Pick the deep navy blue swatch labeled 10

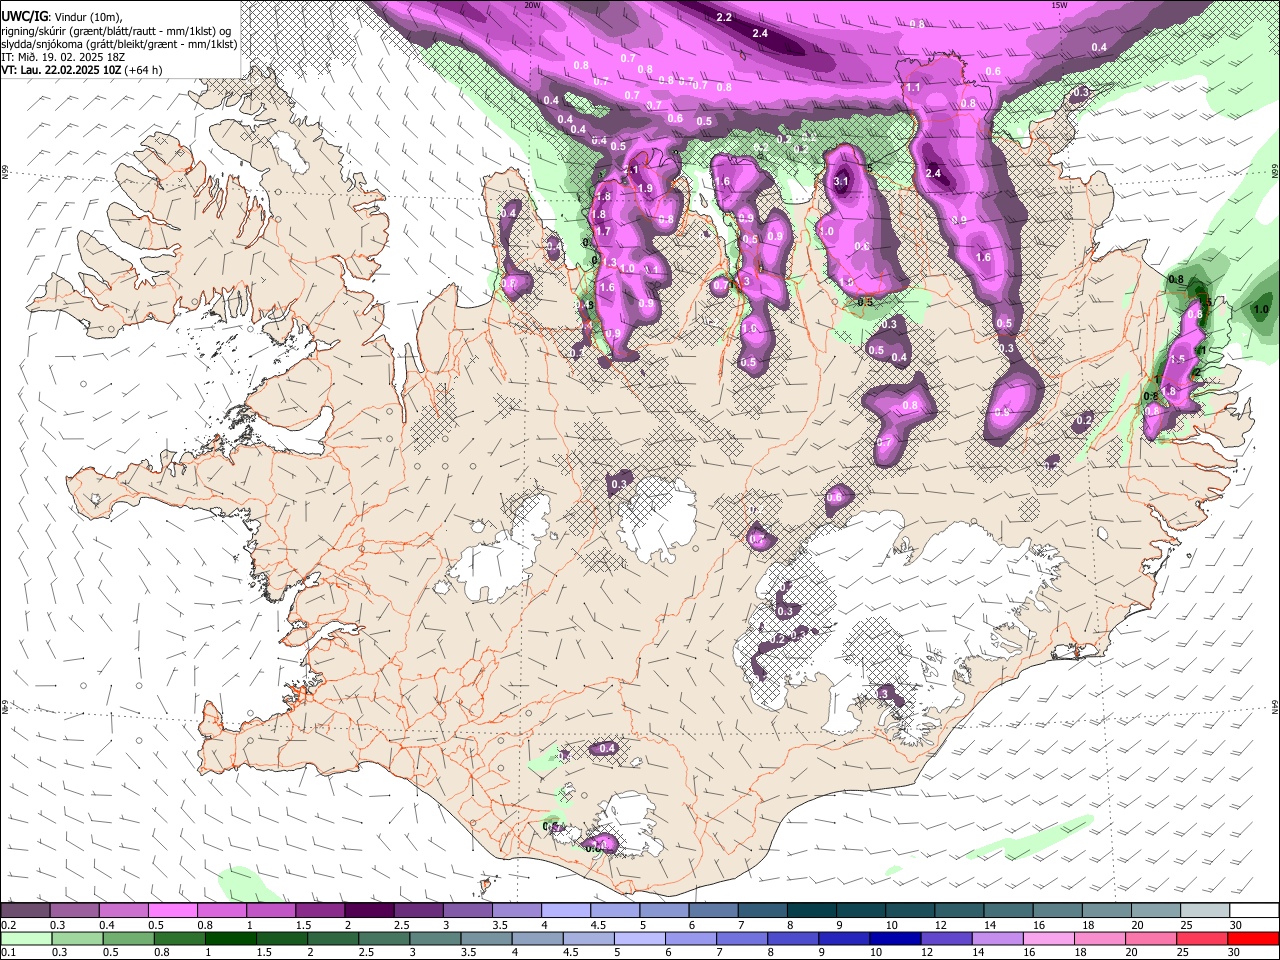[896, 938]
